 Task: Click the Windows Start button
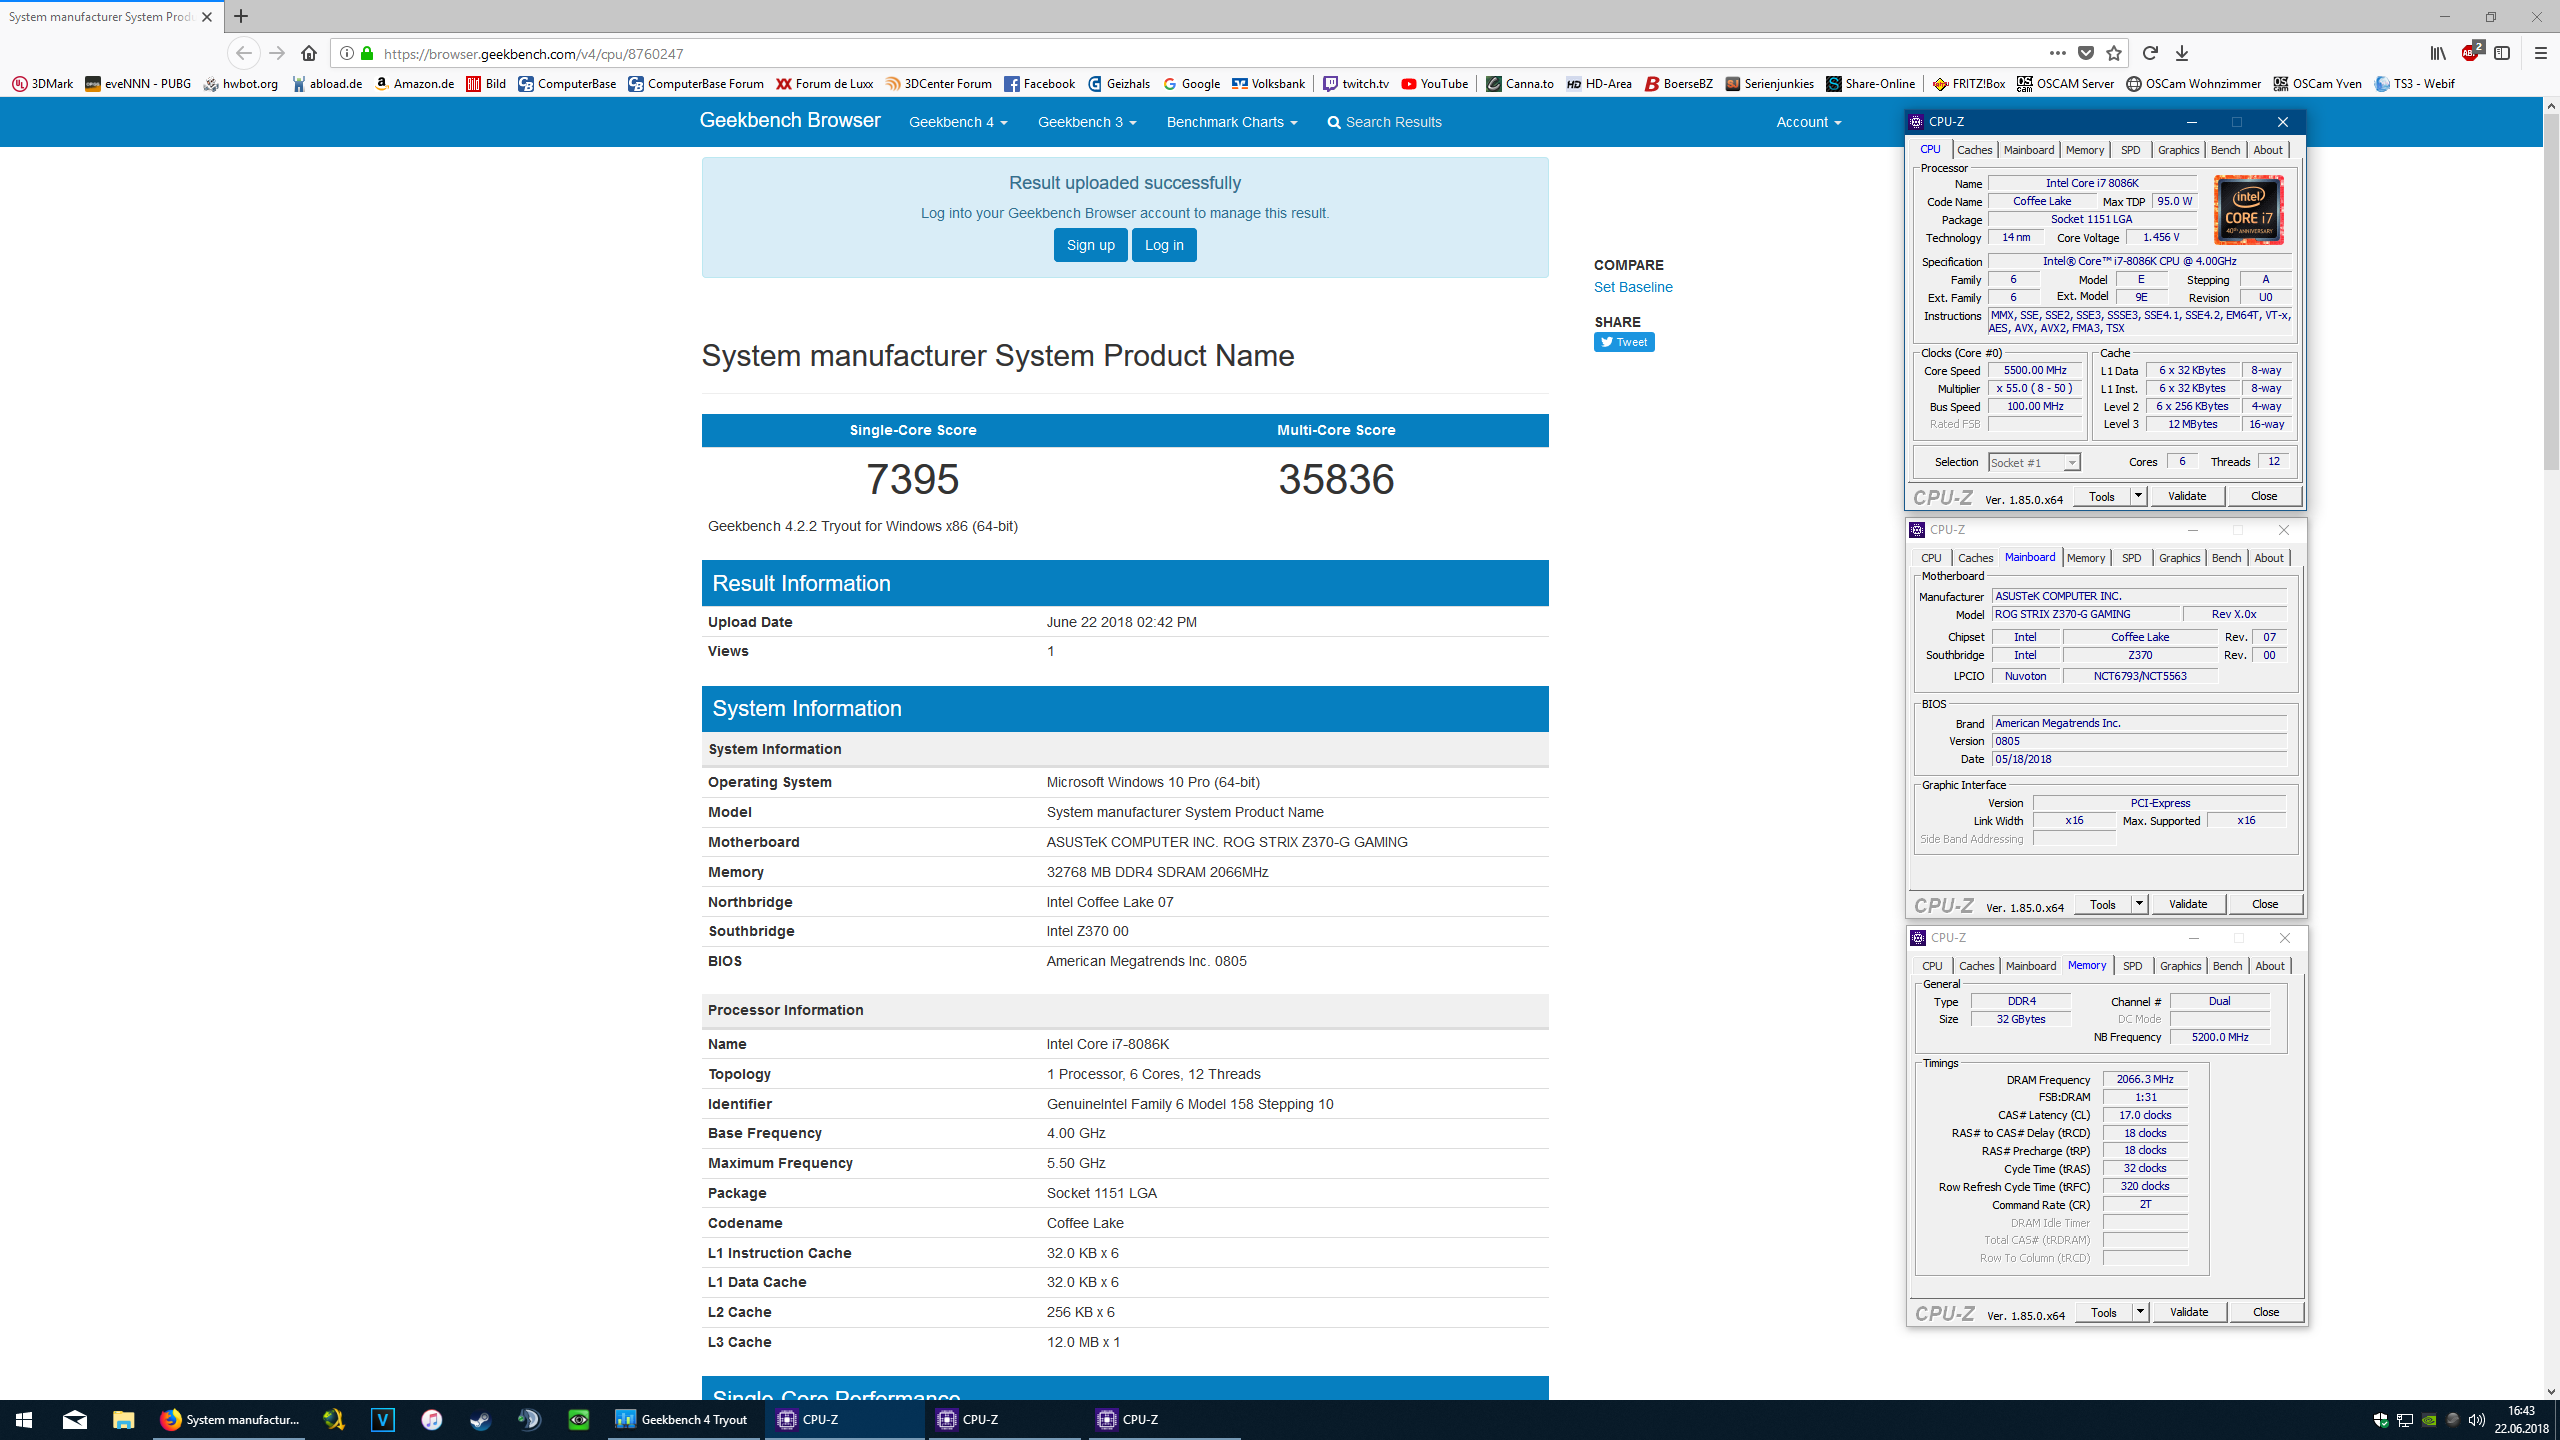[24, 1419]
